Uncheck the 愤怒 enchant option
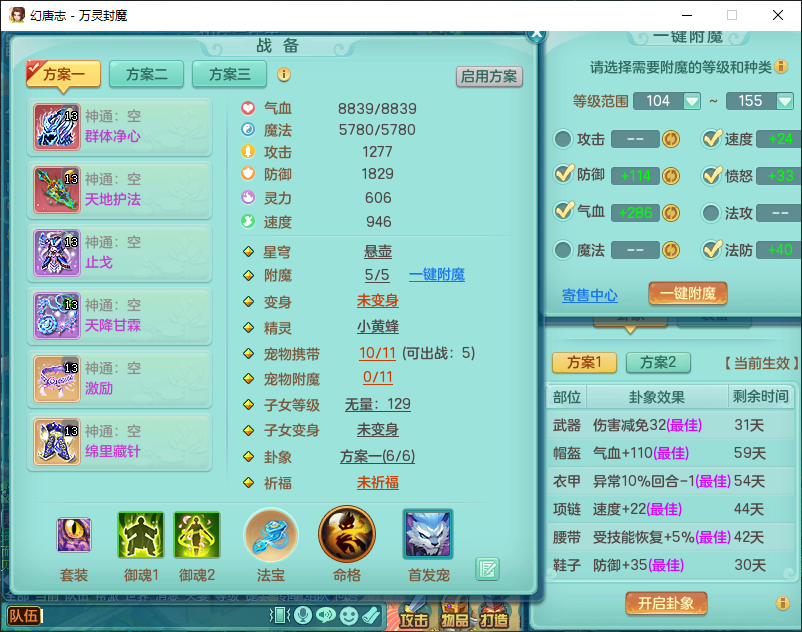The height and width of the screenshot is (632, 802). tap(711, 175)
